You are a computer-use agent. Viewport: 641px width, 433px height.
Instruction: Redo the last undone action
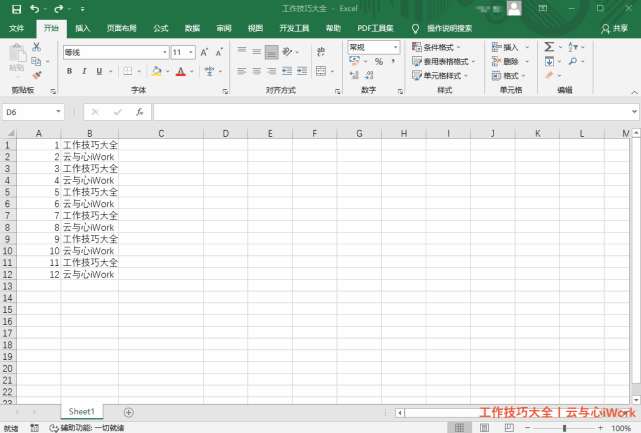tap(58, 9)
